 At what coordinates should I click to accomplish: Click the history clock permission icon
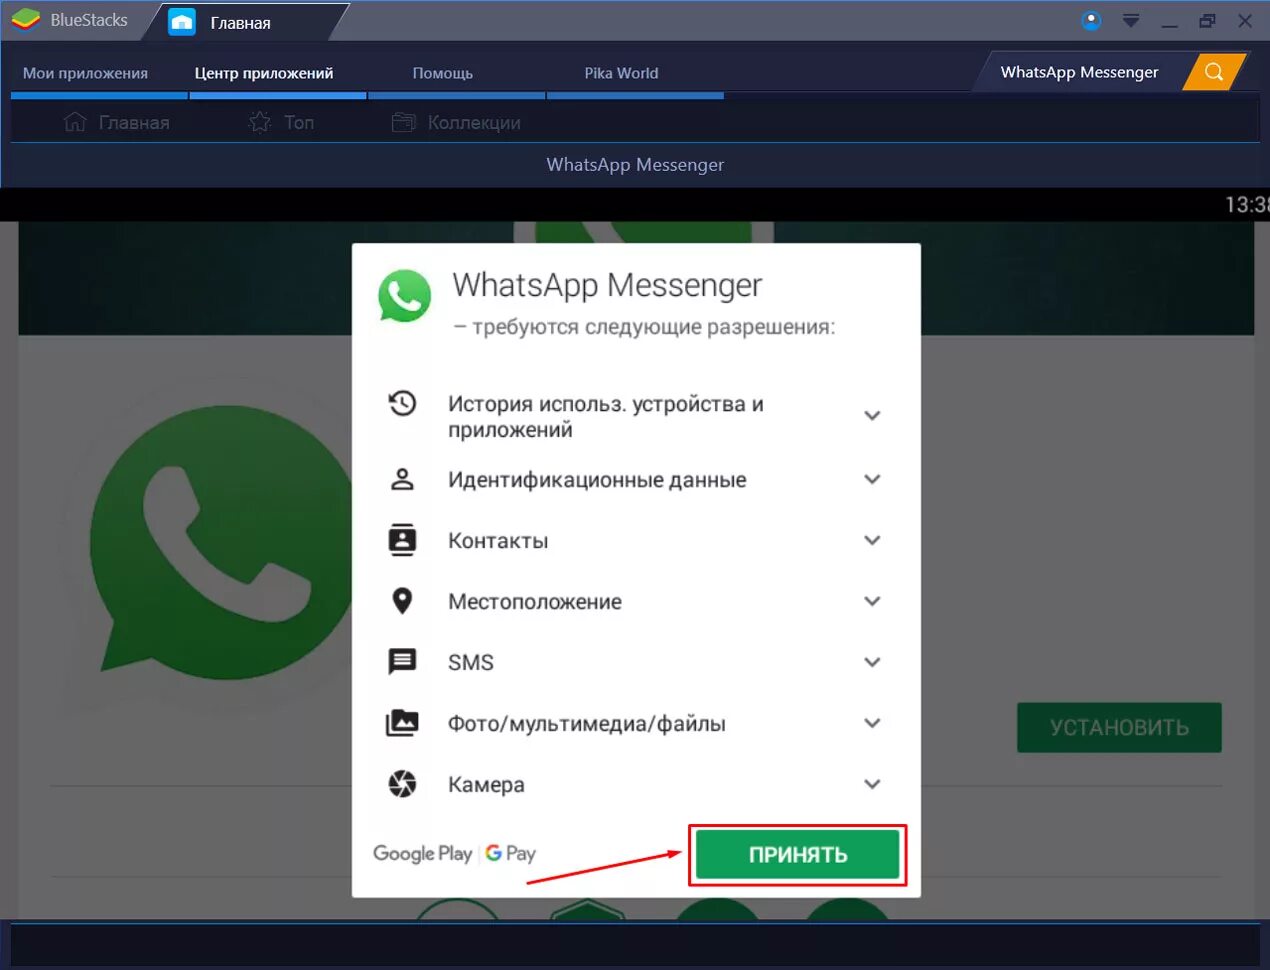(402, 403)
